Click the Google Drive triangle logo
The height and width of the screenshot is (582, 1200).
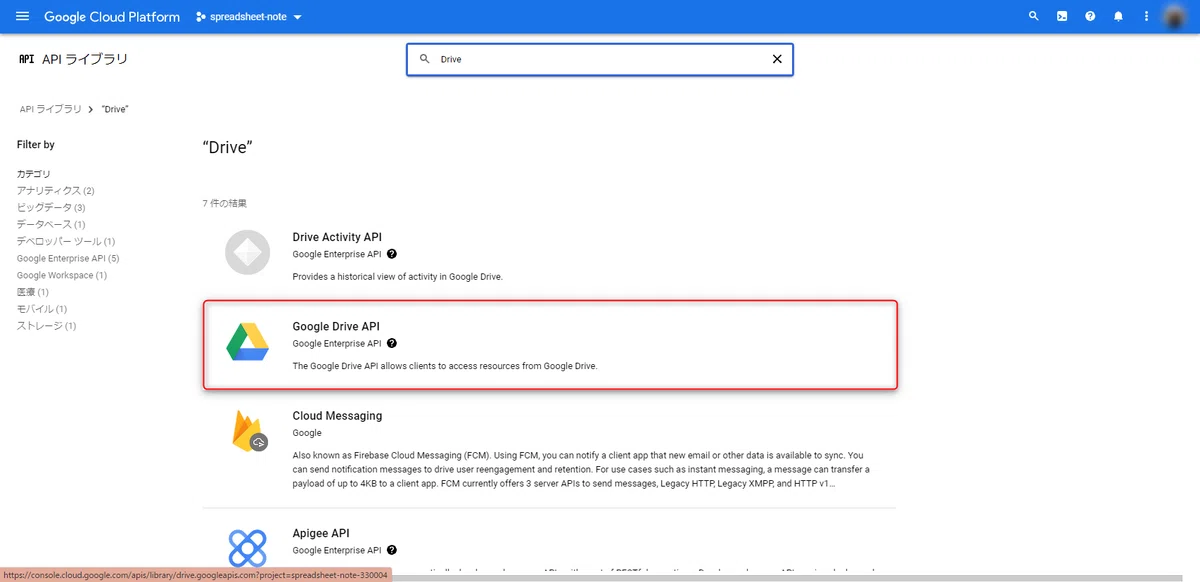tap(247, 342)
